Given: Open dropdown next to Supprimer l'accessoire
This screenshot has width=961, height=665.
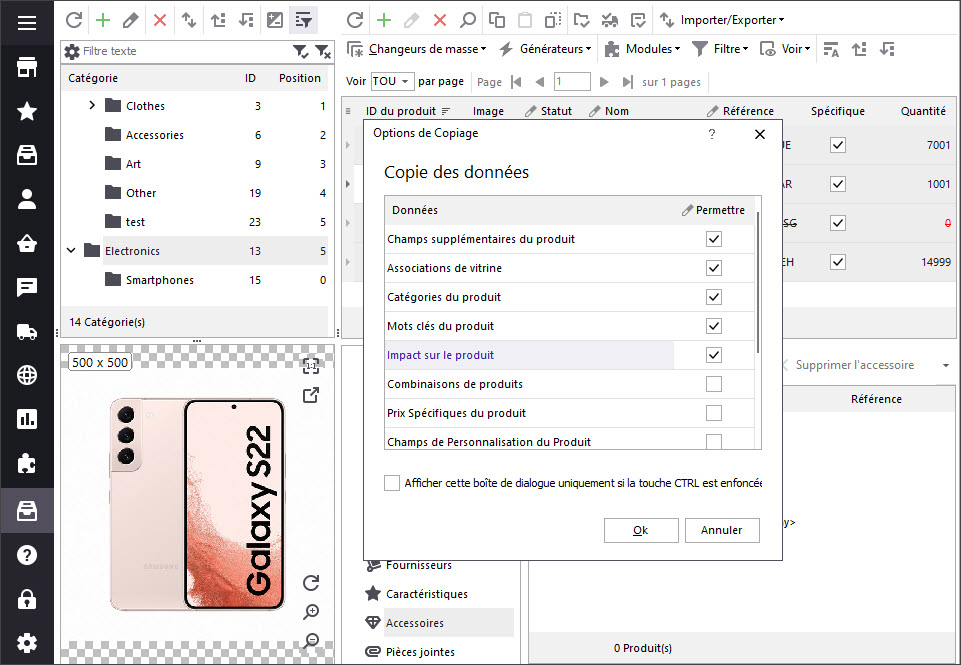Looking at the screenshot, I should click(946, 365).
